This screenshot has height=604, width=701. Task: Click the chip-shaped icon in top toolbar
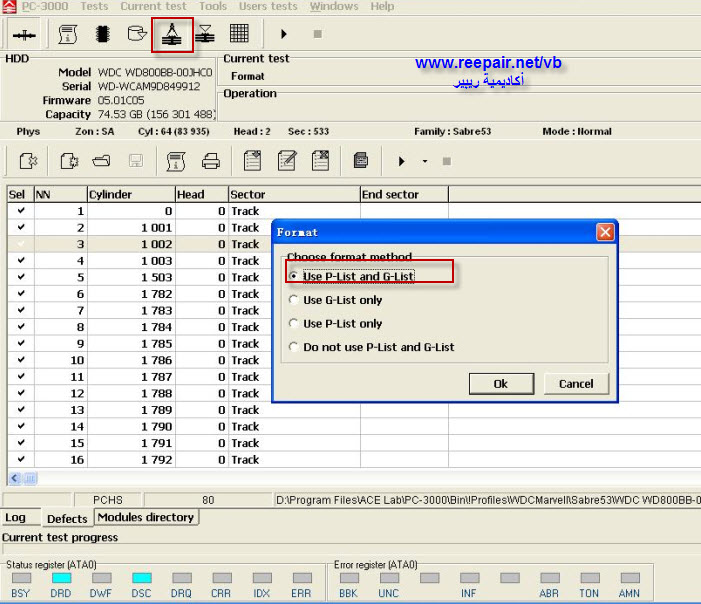102,34
